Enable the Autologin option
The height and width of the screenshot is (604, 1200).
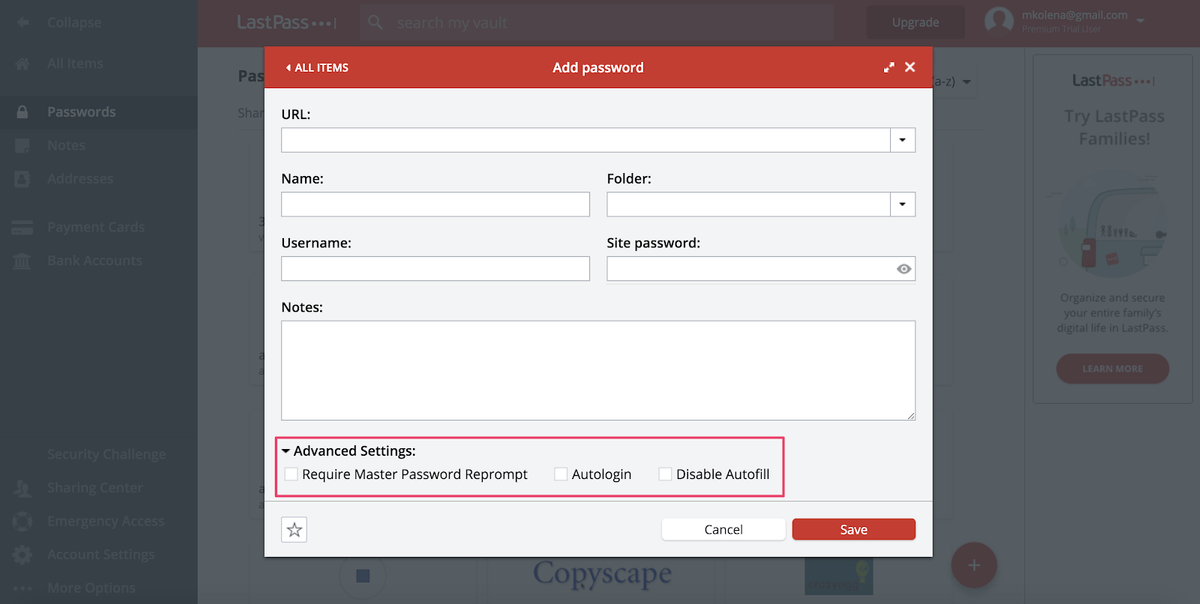click(x=560, y=473)
